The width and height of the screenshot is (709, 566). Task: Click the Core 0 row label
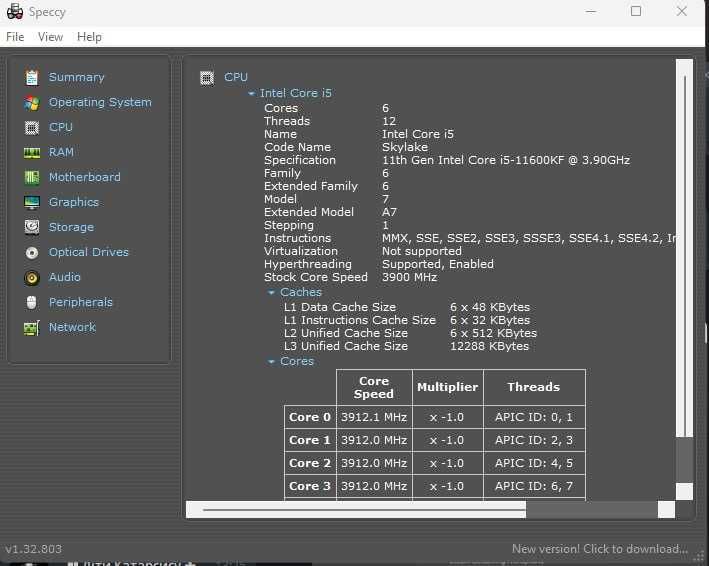(x=310, y=417)
